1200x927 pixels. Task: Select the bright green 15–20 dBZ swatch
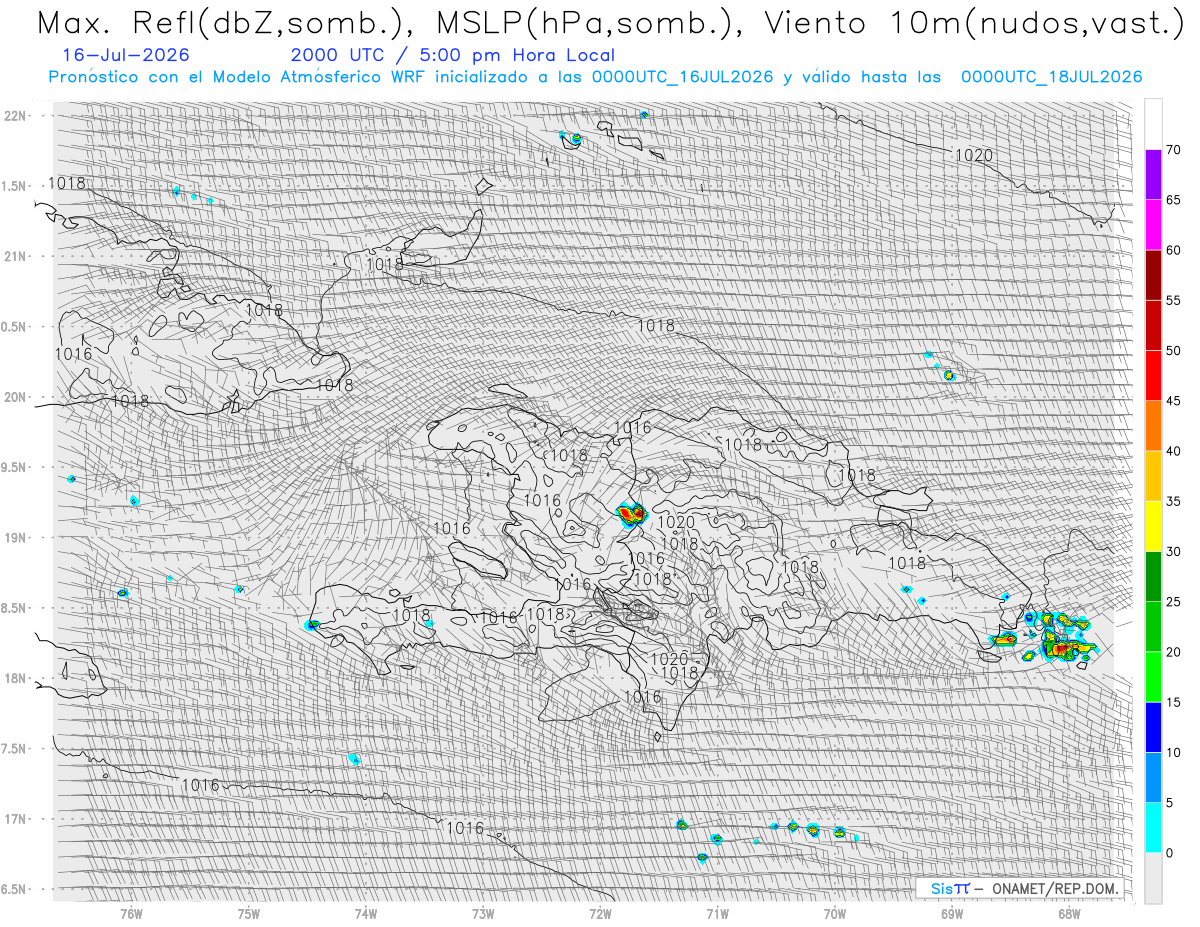pos(1153,677)
